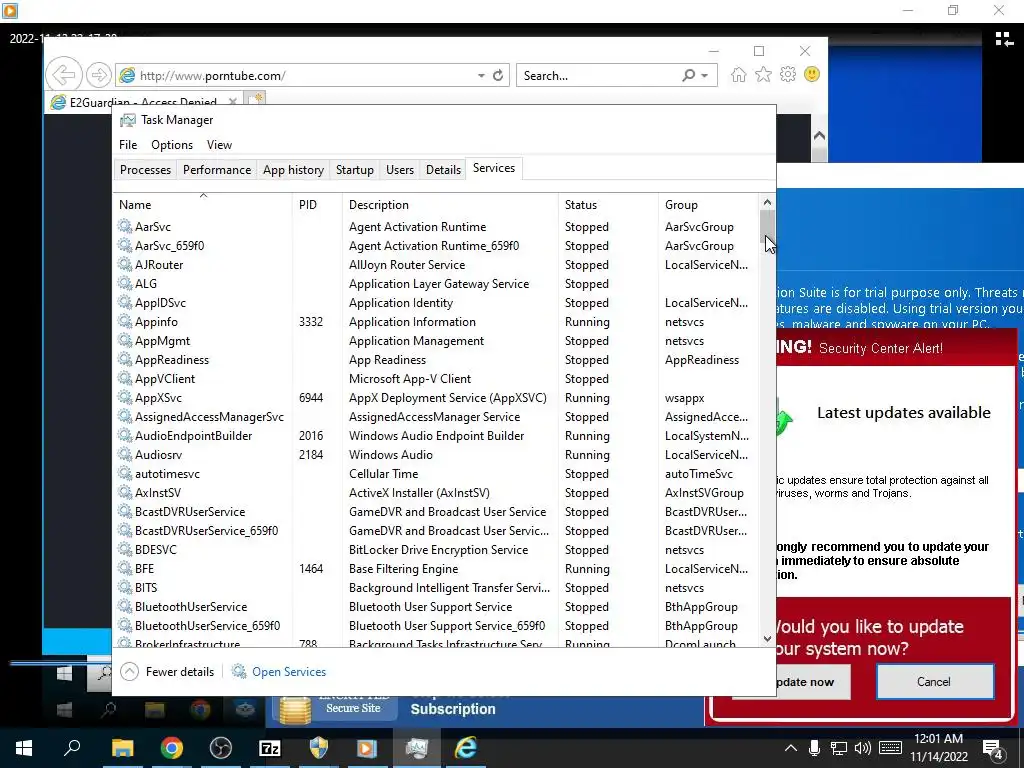Click the viewer grid icon at top right
This screenshot has width=1024, height=768.
click(x=1004, y=39)
